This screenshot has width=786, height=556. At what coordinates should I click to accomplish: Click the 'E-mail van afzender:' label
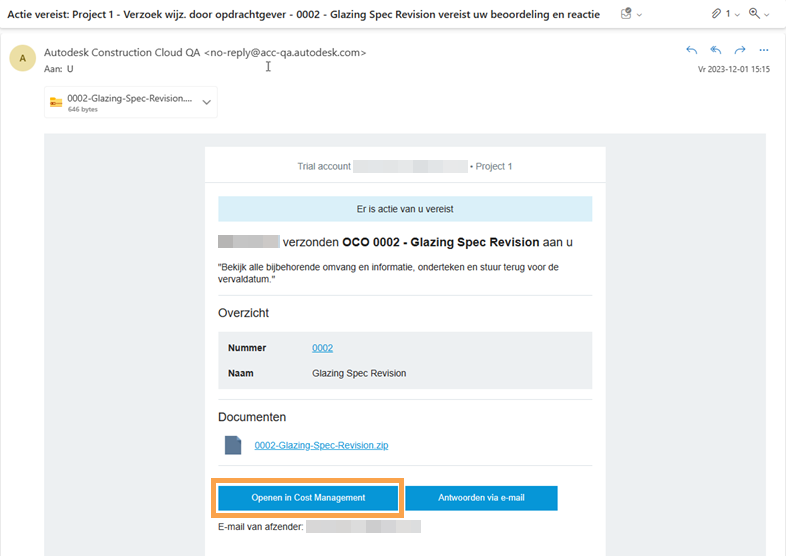pos(261,527)
